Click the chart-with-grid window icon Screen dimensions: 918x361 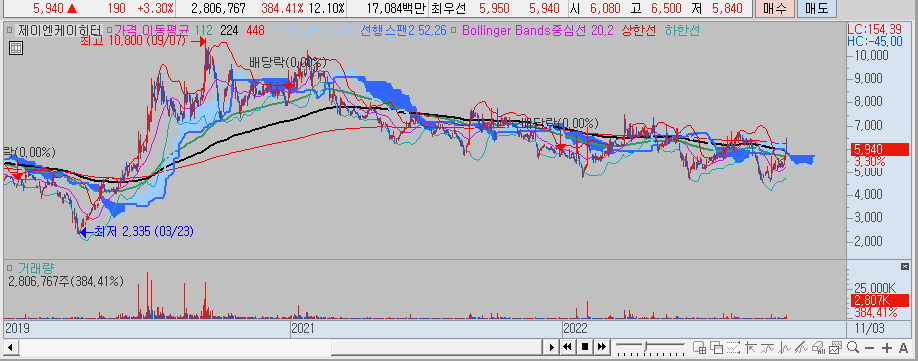pos(699,348)
